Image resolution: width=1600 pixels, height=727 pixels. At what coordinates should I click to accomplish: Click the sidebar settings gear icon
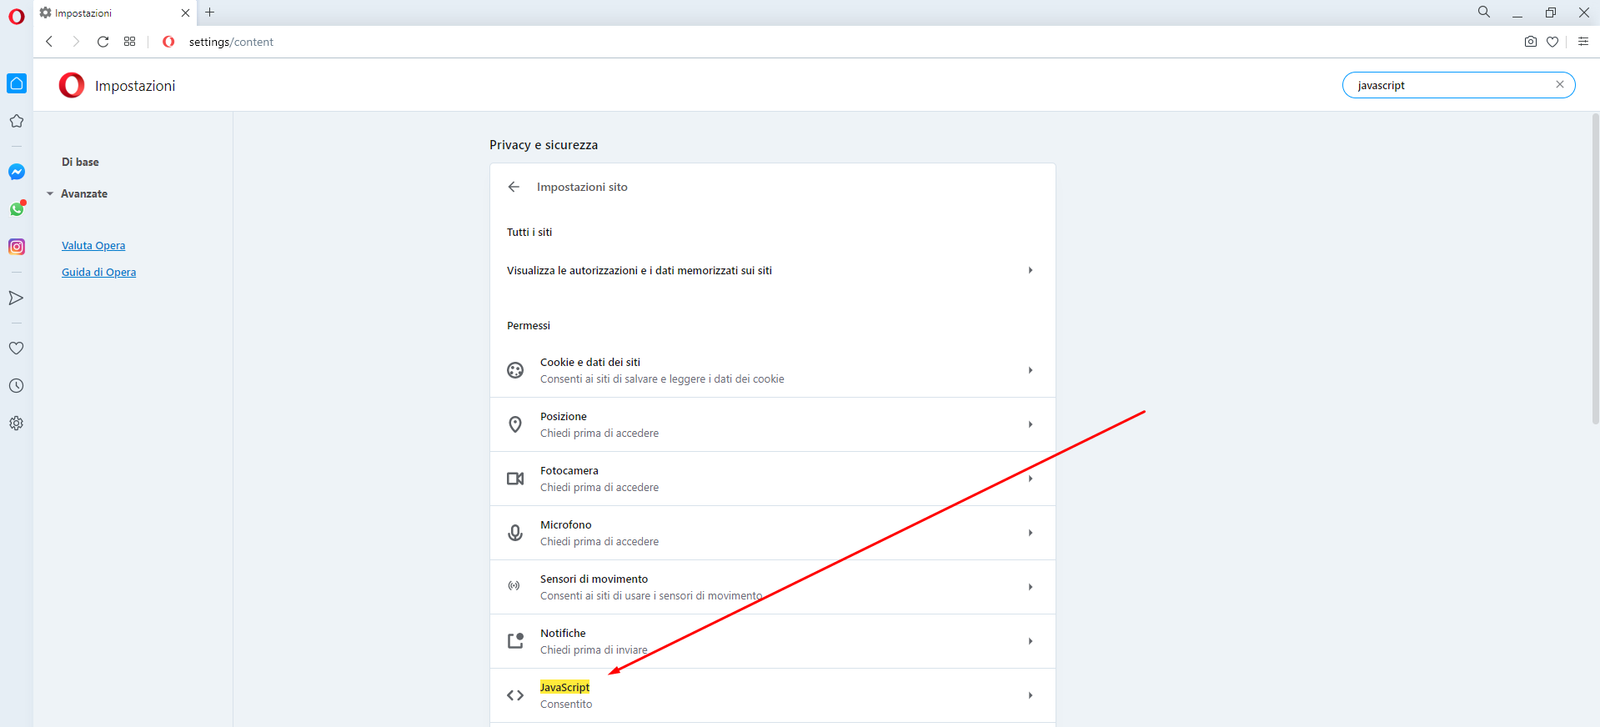point(17,423)
